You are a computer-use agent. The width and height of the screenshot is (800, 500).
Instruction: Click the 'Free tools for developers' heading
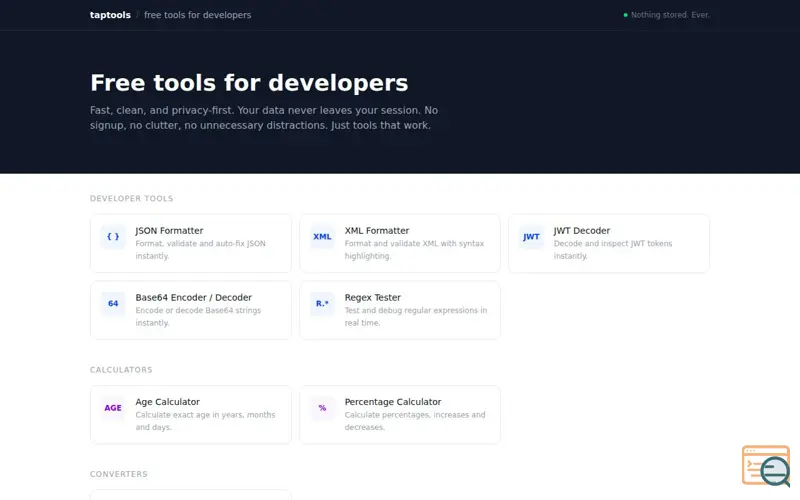click(249, 83)
